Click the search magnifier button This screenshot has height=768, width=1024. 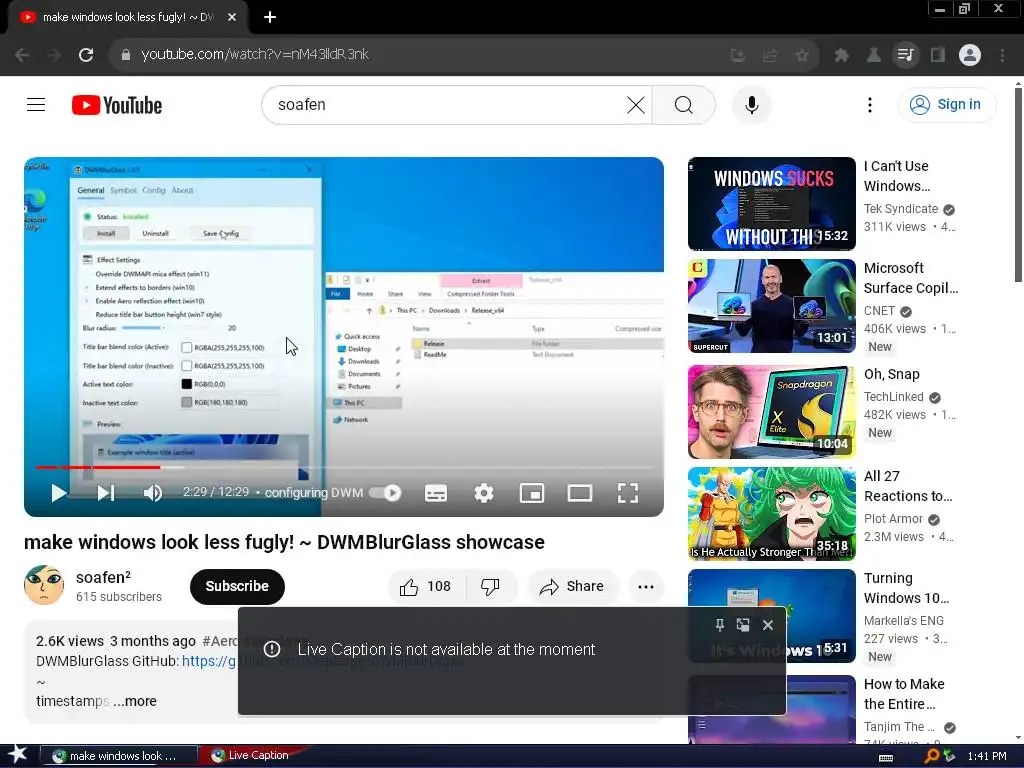(x=684, y=104)
